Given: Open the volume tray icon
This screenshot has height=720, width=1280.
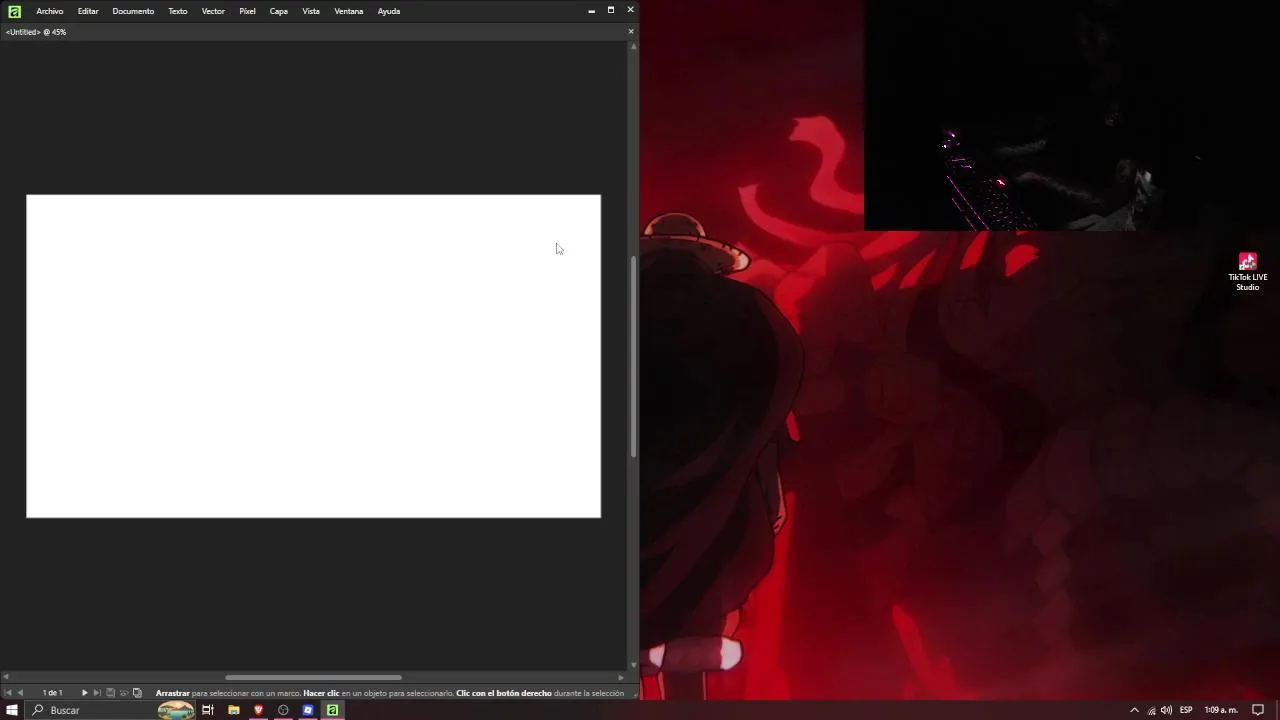Looking at the screenshot, I should click(x=1166, y=710).
